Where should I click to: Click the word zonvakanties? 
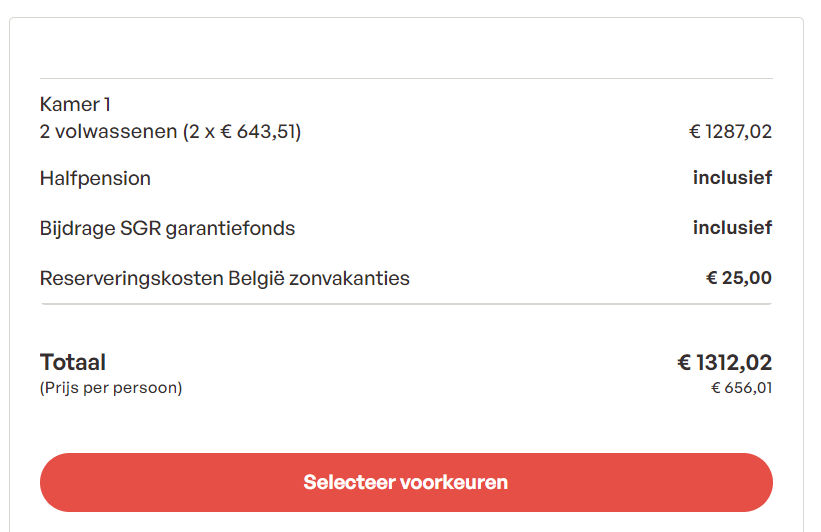[349, 278]
